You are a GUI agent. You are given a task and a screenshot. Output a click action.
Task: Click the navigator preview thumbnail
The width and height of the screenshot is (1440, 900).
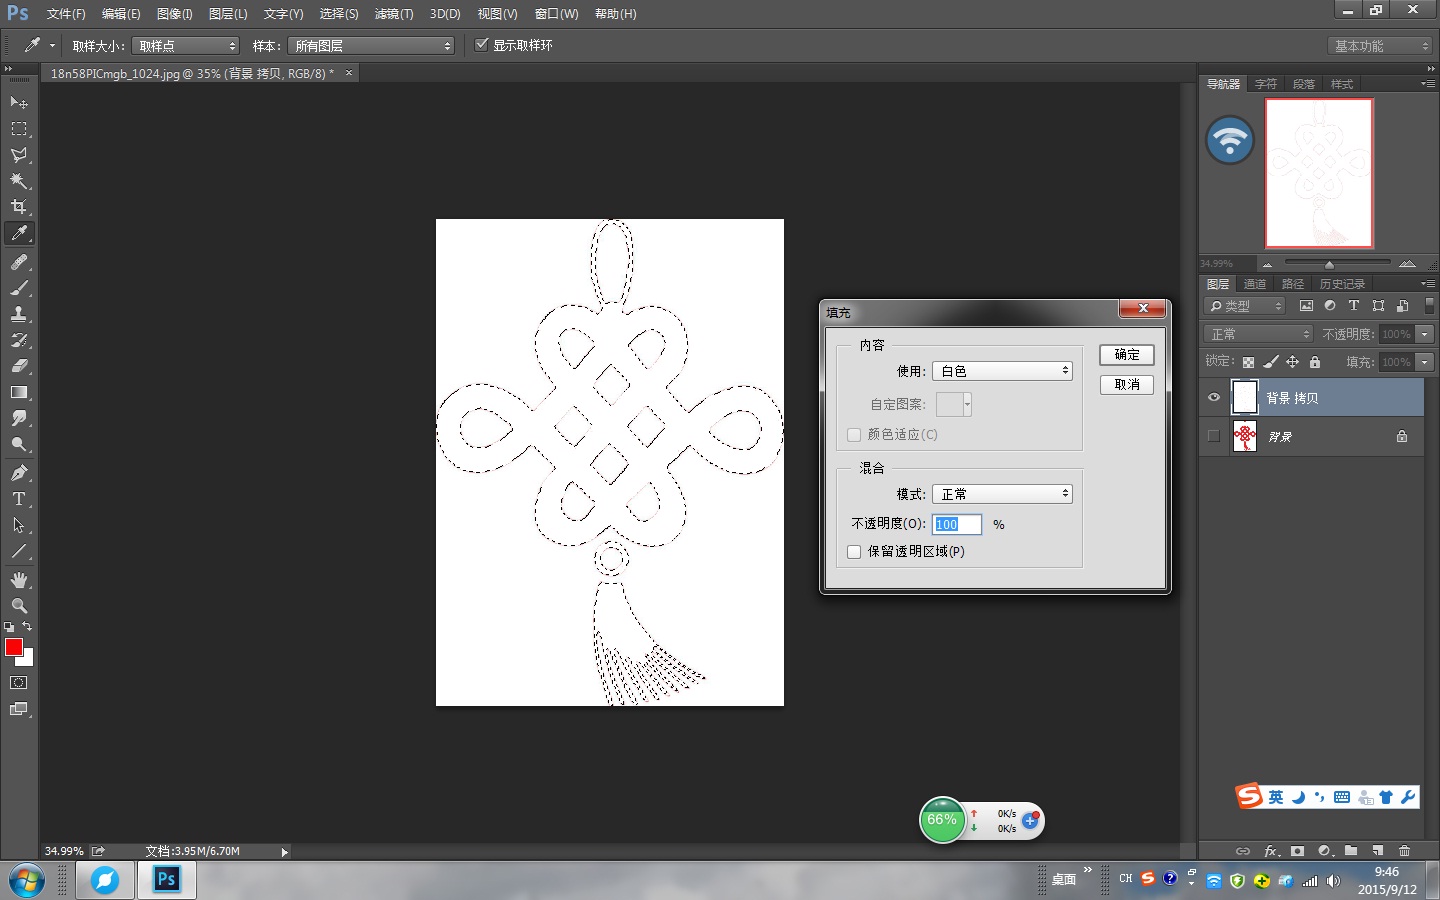pos(1319,172)
